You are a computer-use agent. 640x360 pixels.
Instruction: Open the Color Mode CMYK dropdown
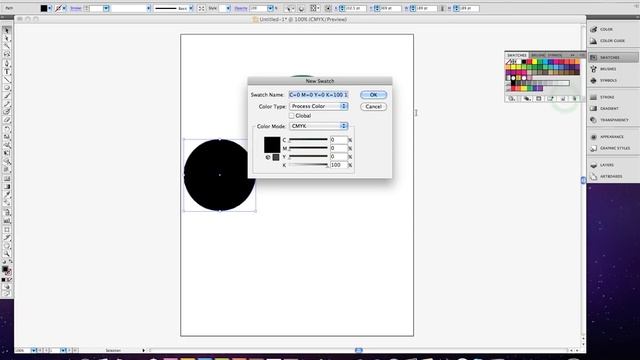click(318, 126)
